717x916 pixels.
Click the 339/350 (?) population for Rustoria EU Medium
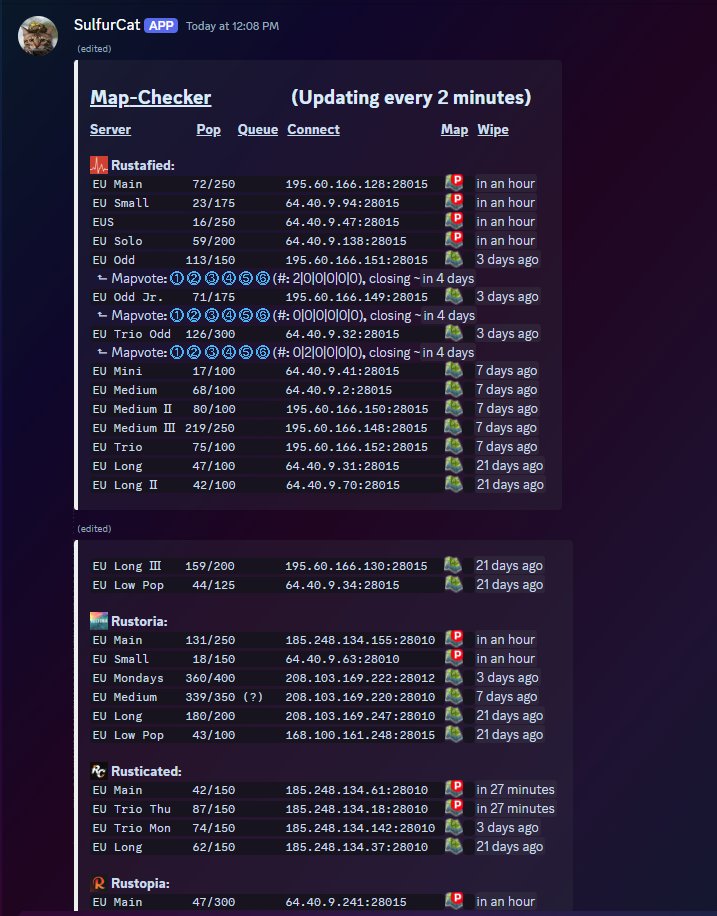(x=224, y=697)
